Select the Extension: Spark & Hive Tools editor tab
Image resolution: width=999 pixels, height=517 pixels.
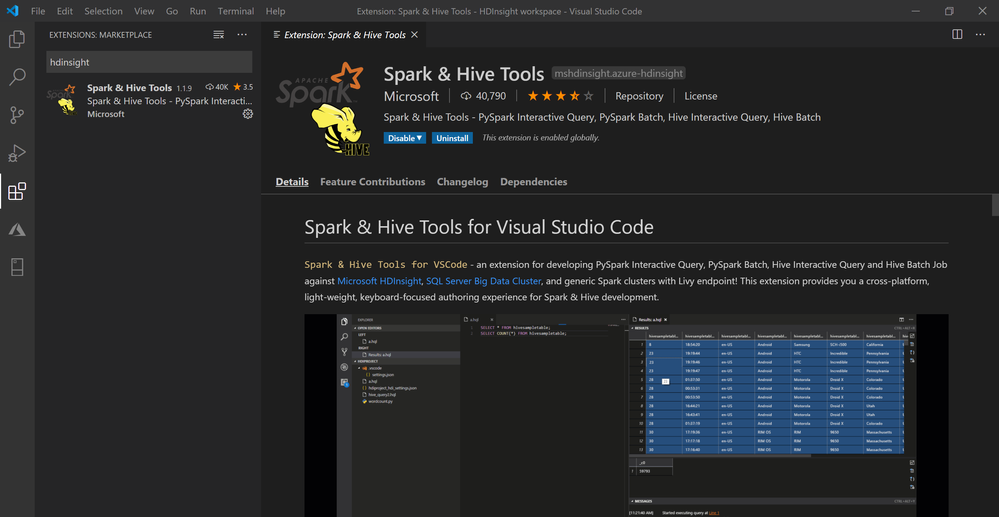345,35
